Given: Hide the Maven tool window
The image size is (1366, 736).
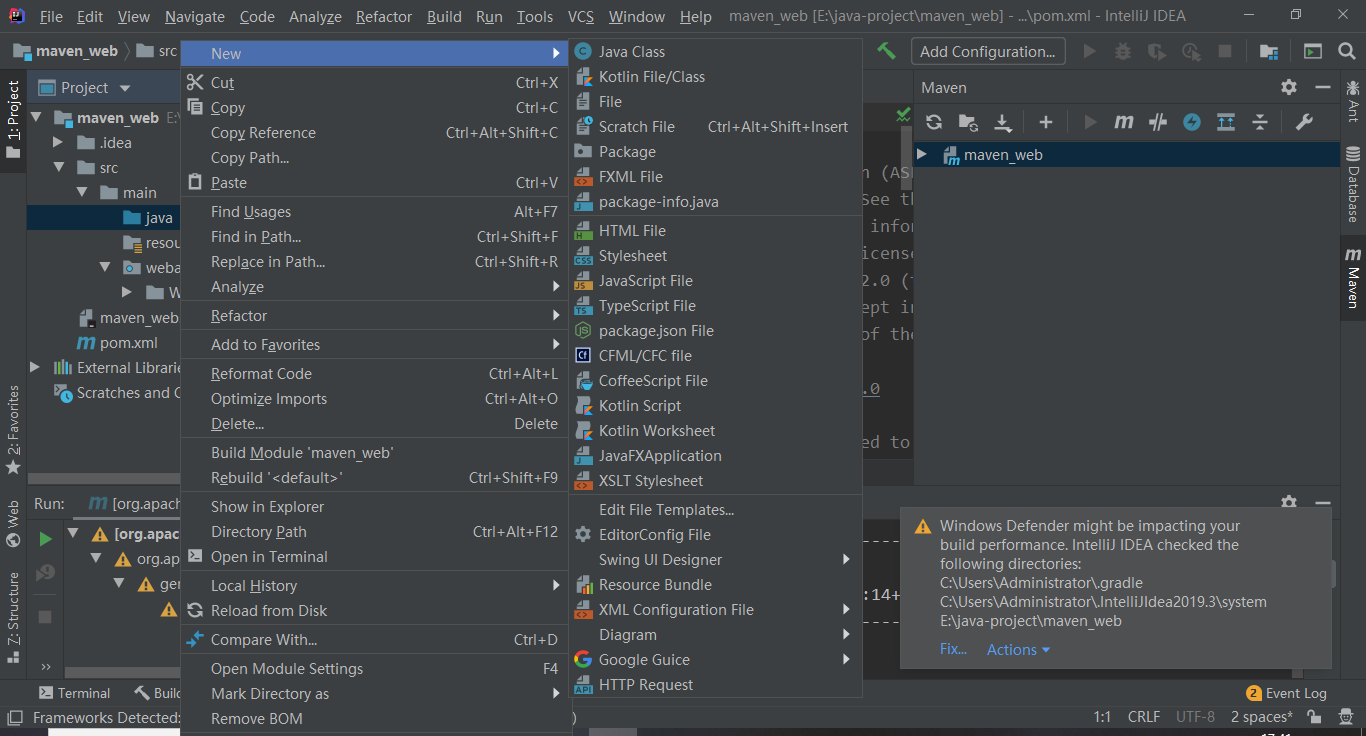Looking at the screenshot, I should (1323, 87).
